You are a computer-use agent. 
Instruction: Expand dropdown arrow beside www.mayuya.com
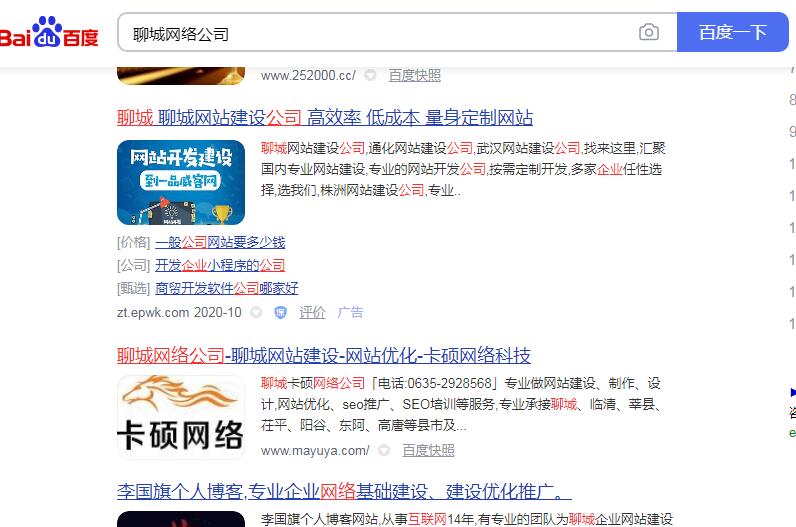point(384,450)
